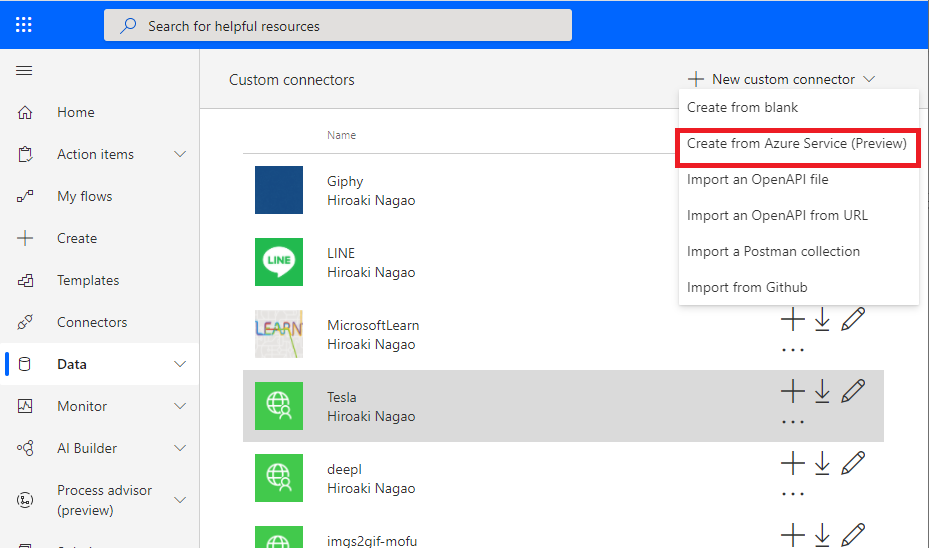This screenshot has width=930, height=548.
Task: Select the deepl connector name
Action: point(345,469)
